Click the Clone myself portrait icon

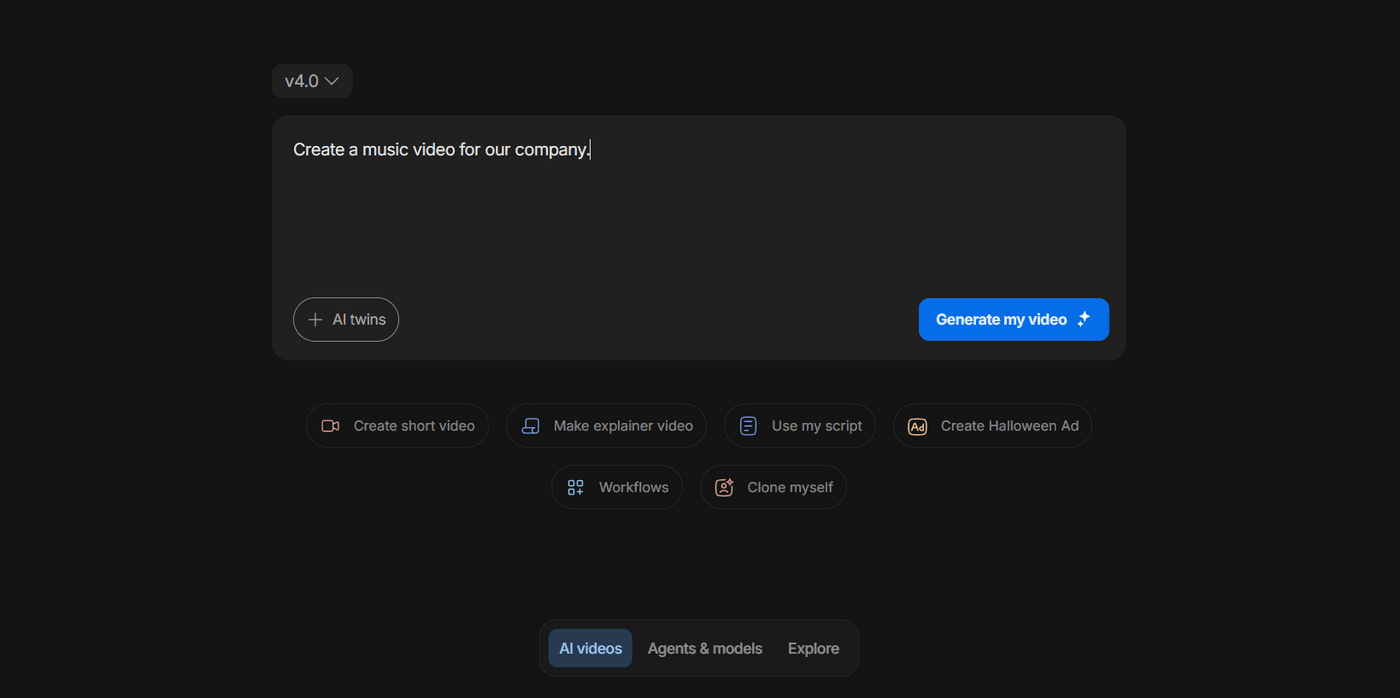[724, 488]
